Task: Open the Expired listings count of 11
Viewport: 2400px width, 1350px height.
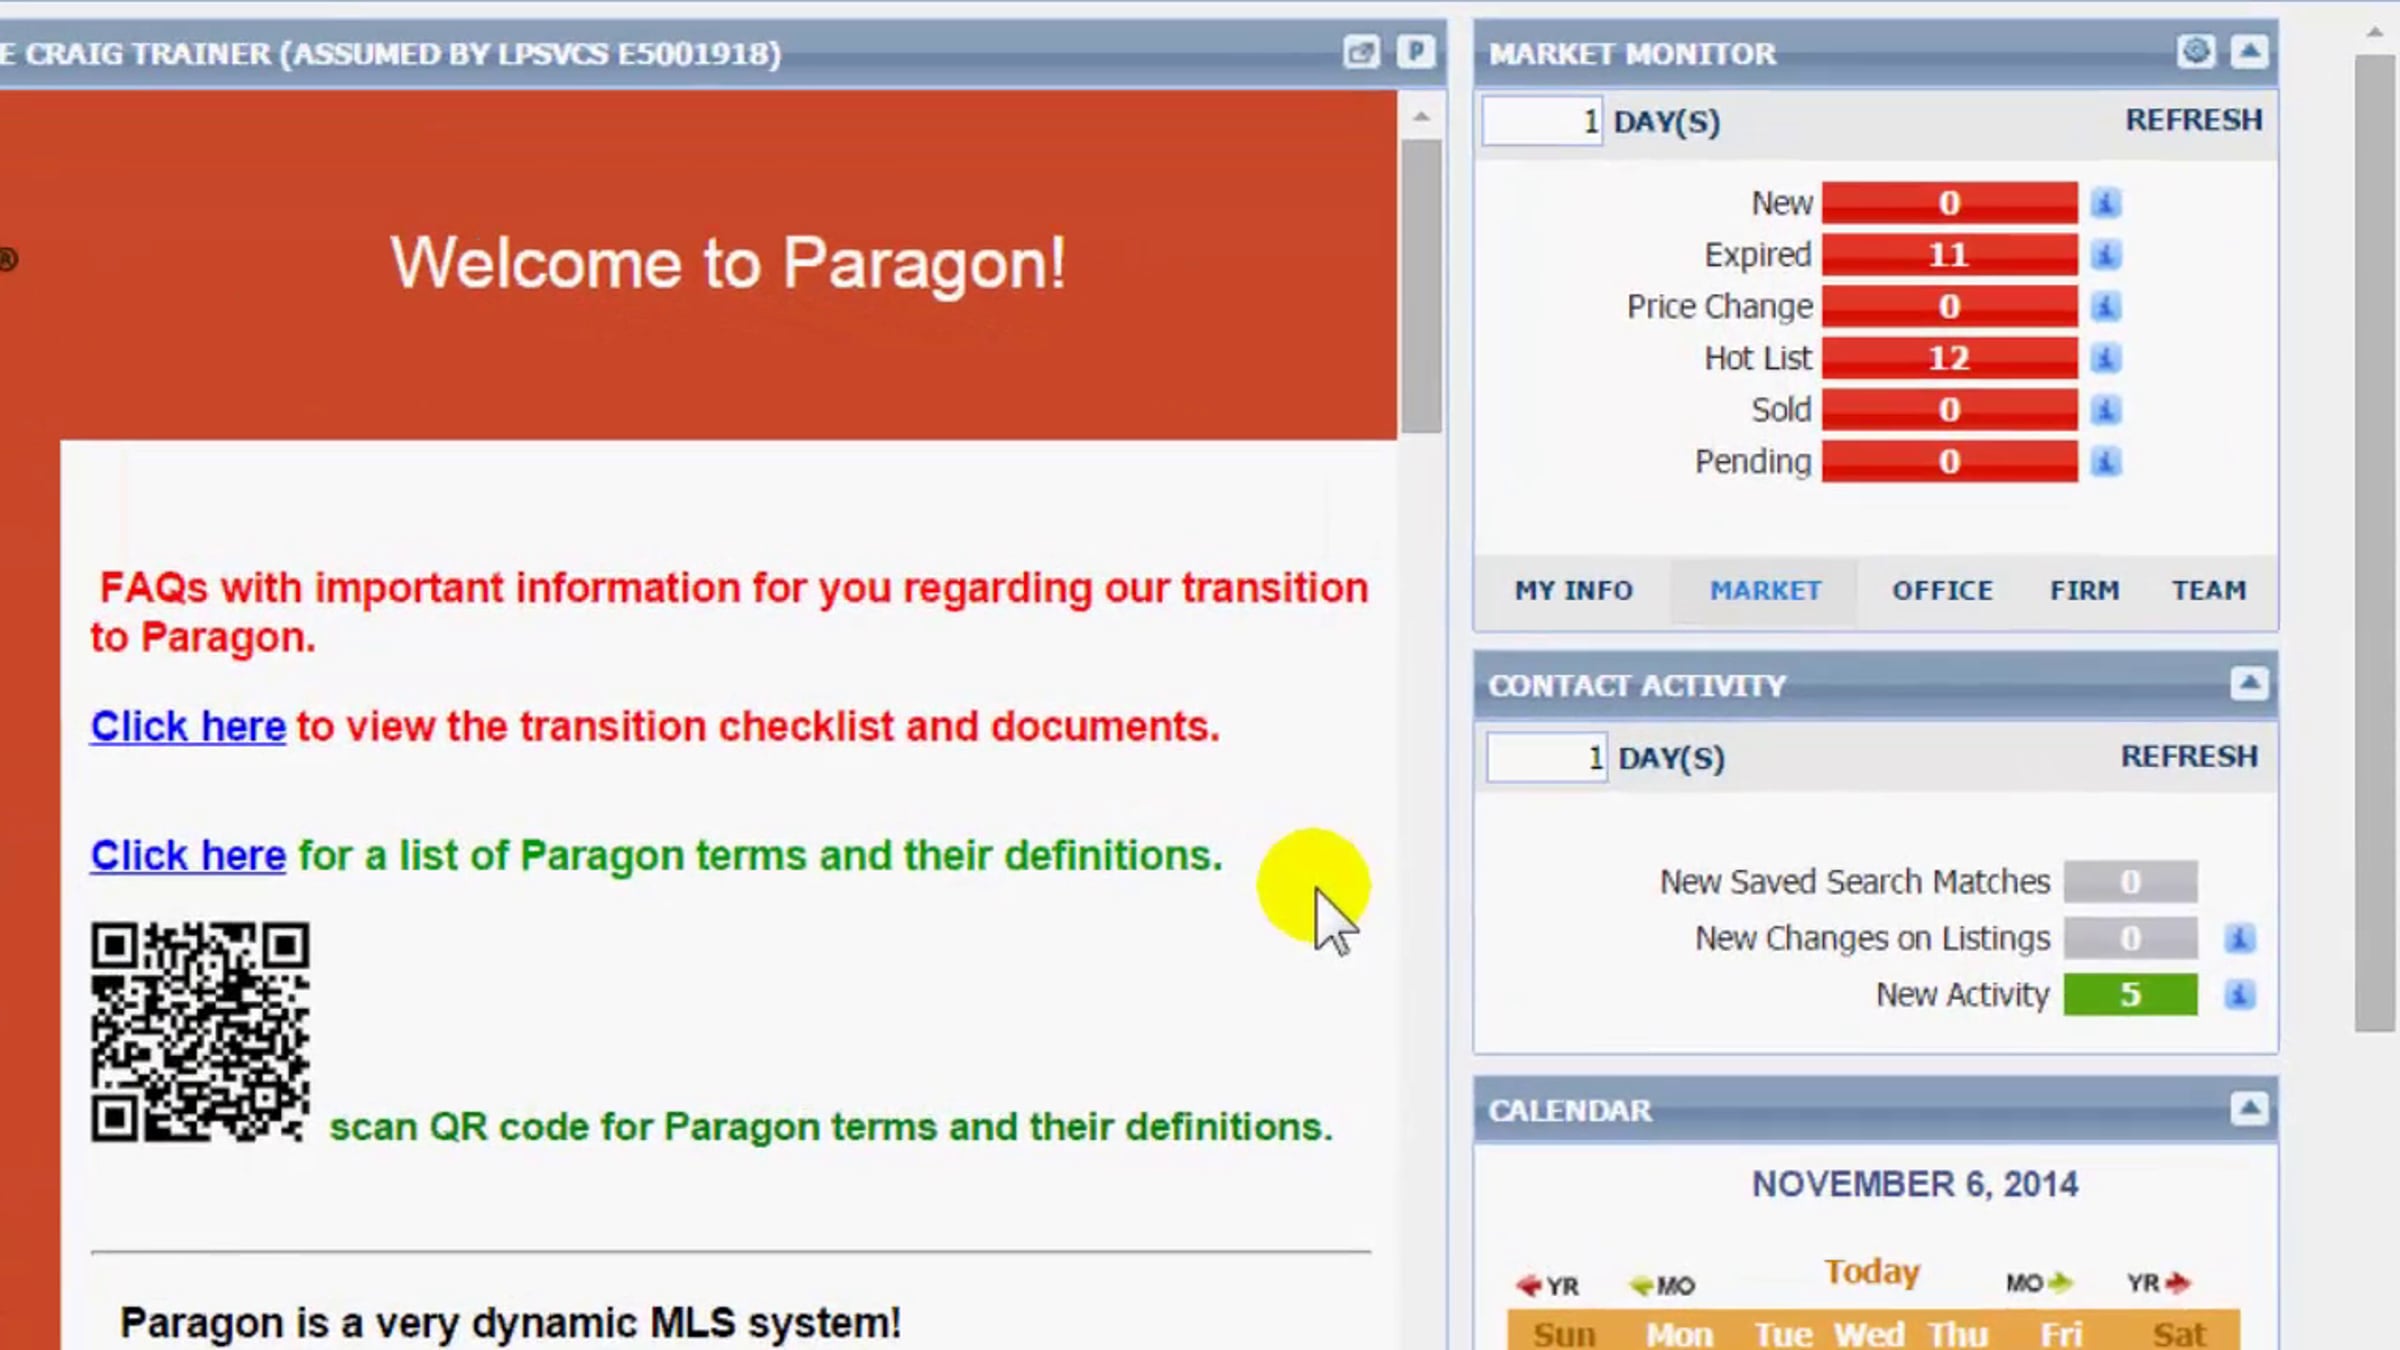Action: pos(1949,255)
